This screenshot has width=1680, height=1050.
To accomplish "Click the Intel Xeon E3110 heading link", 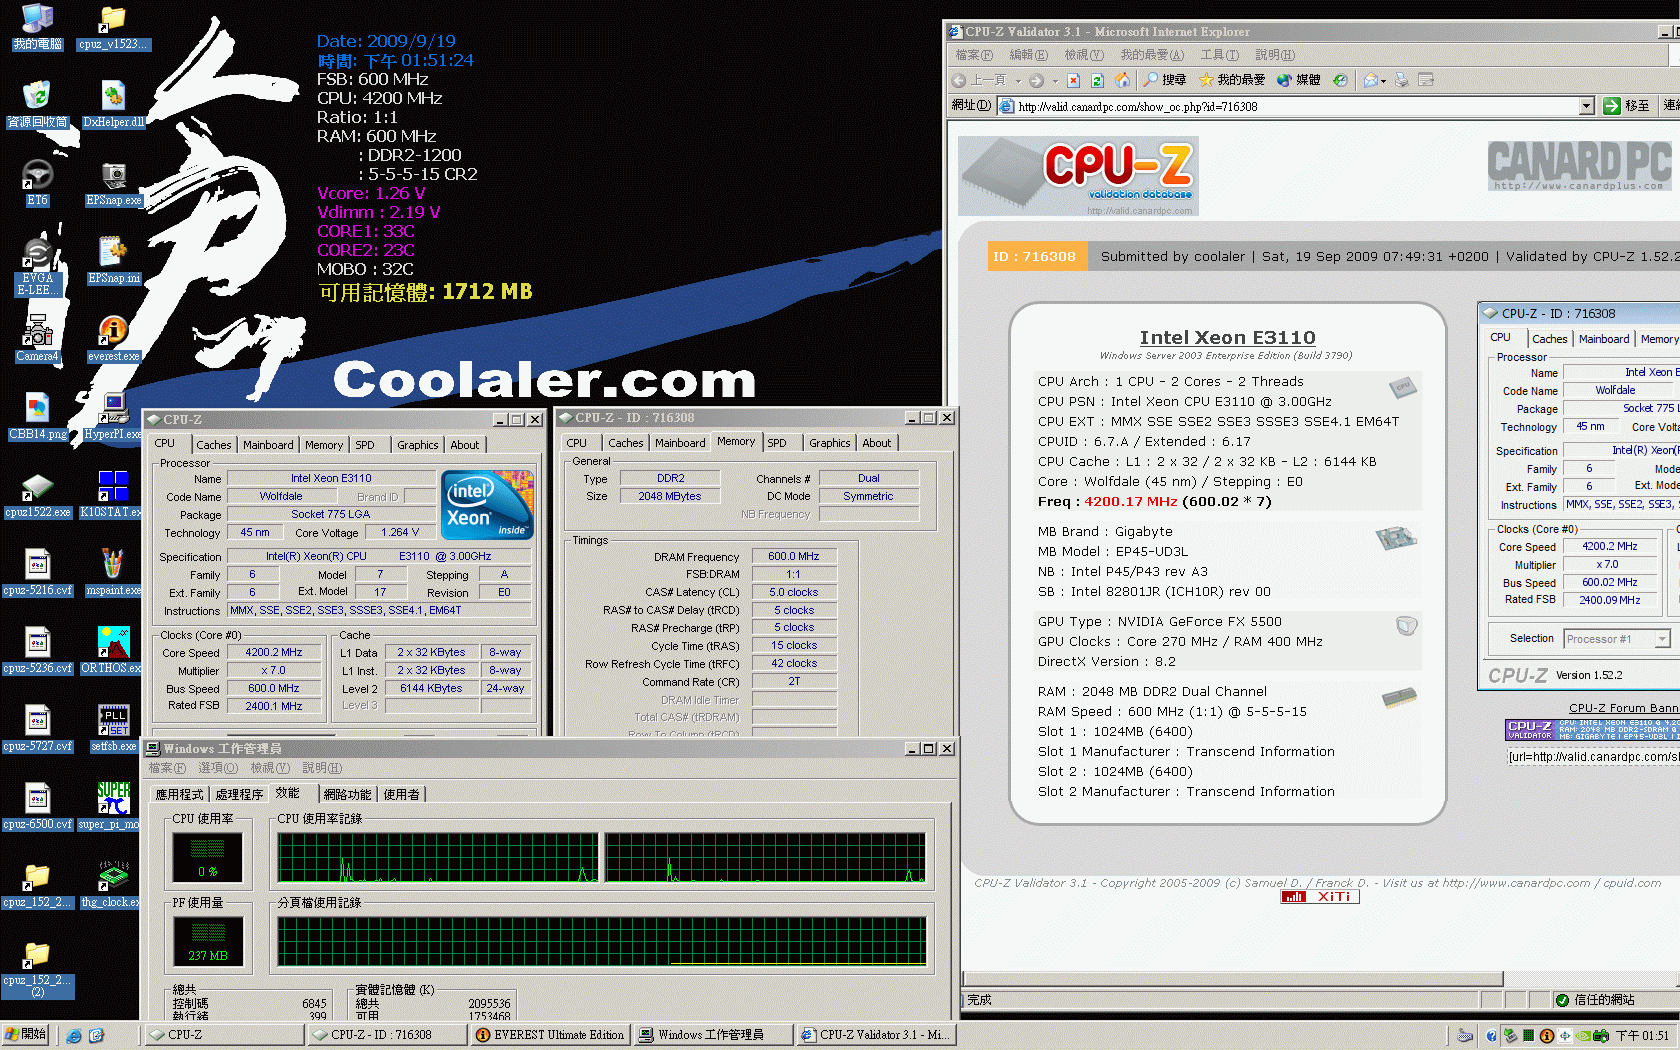I will click(x=1227, y=338).
